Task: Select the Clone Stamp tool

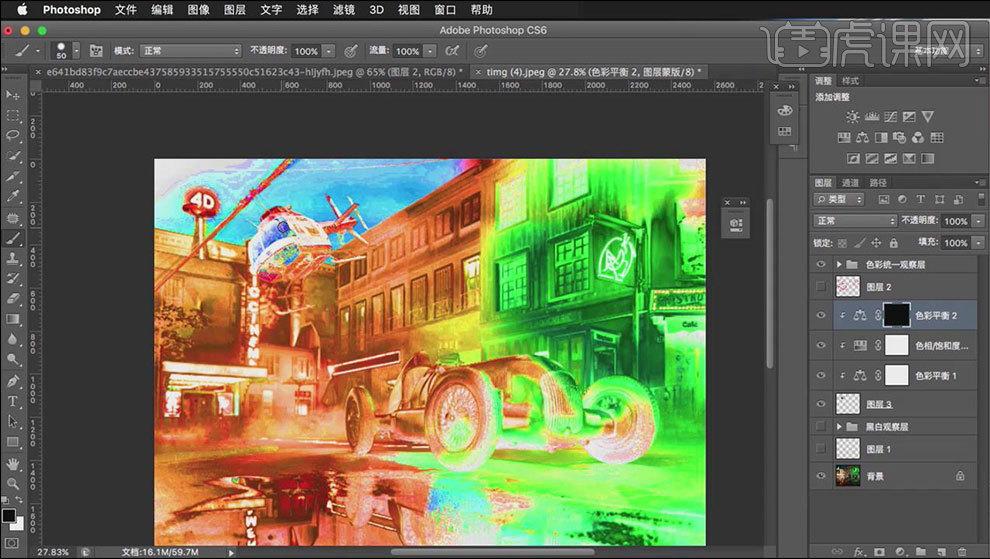Action: point(12,258)
